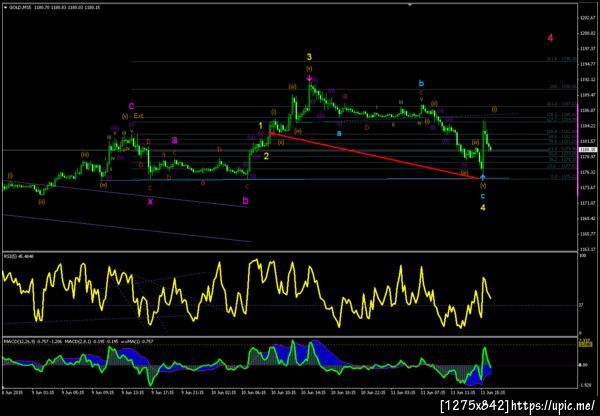Select the magenta down arrow at the wave 3 peak
Image resolution: width=600 pixels, height=416 pixels.
(x=309, y=78)
